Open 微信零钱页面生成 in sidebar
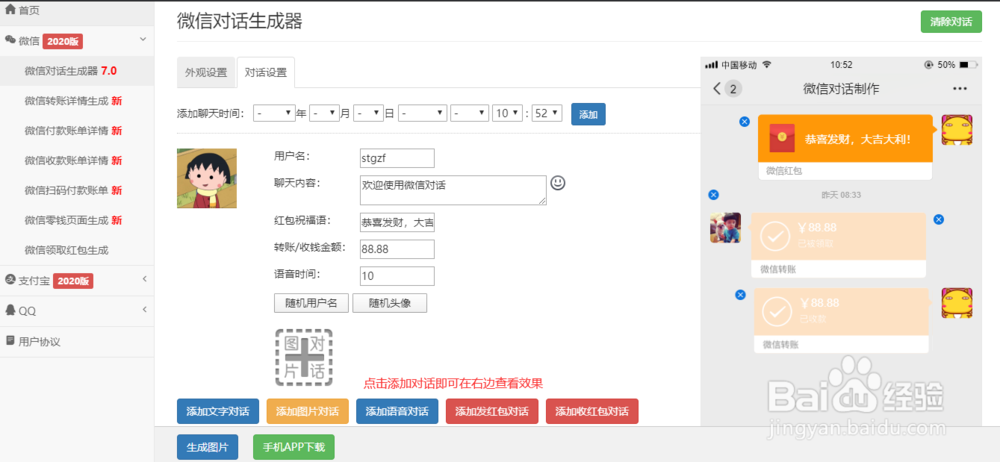 pos(73,220)
